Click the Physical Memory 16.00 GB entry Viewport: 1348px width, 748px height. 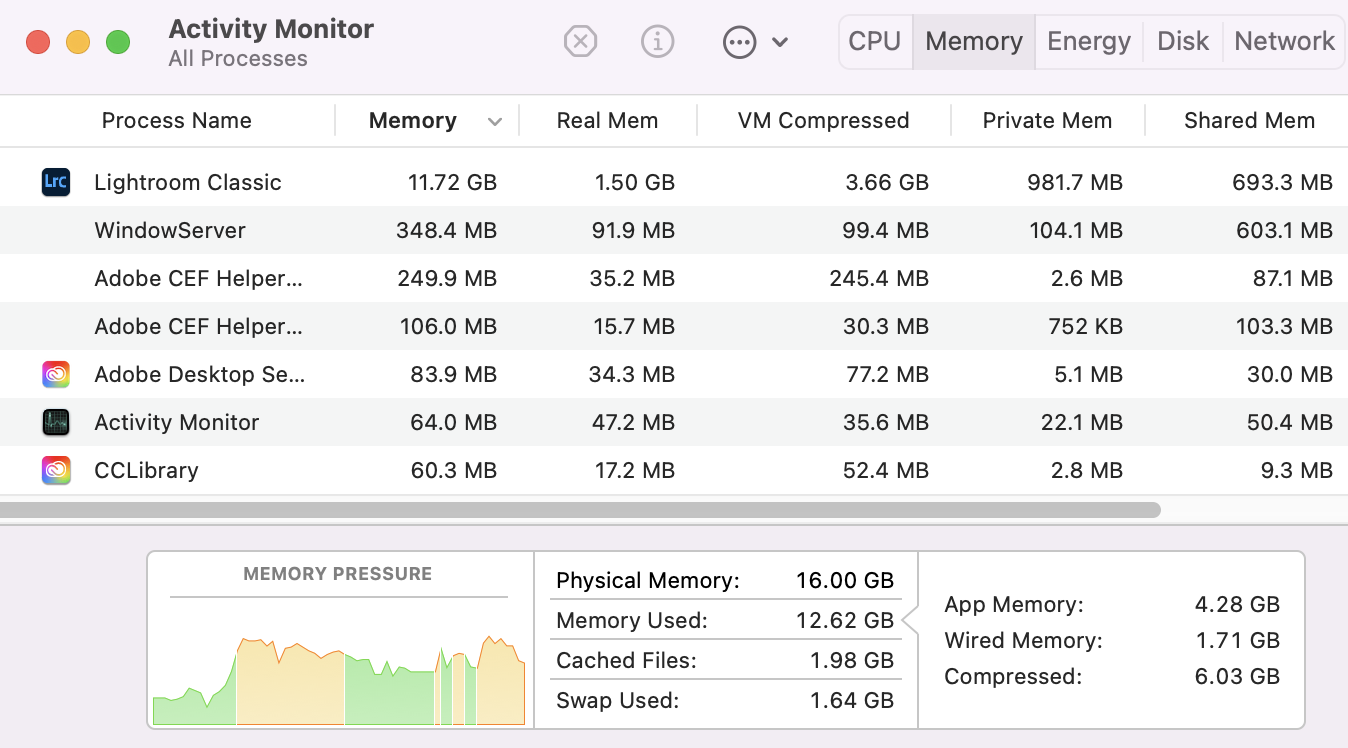click(725, 580)
